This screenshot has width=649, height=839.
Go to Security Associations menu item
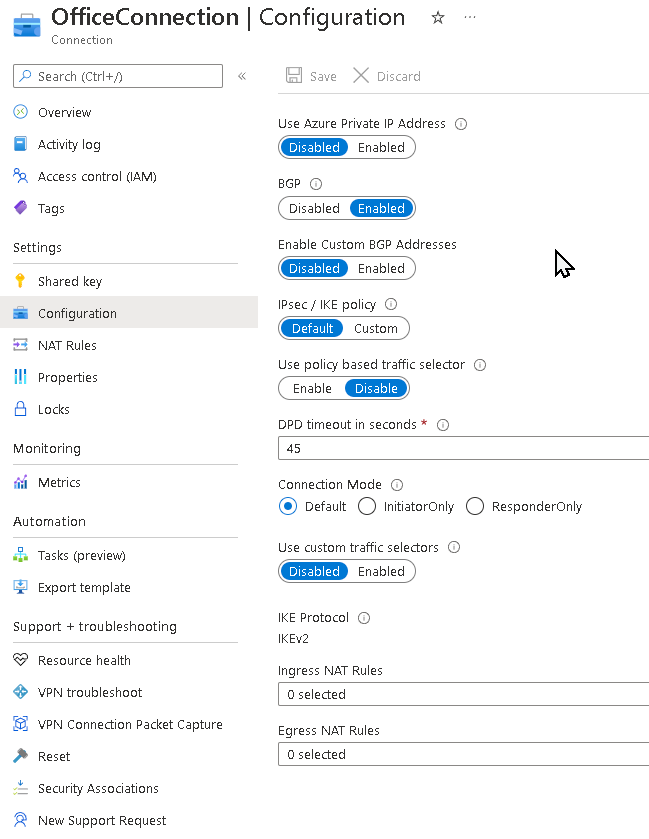pos(98,789)
